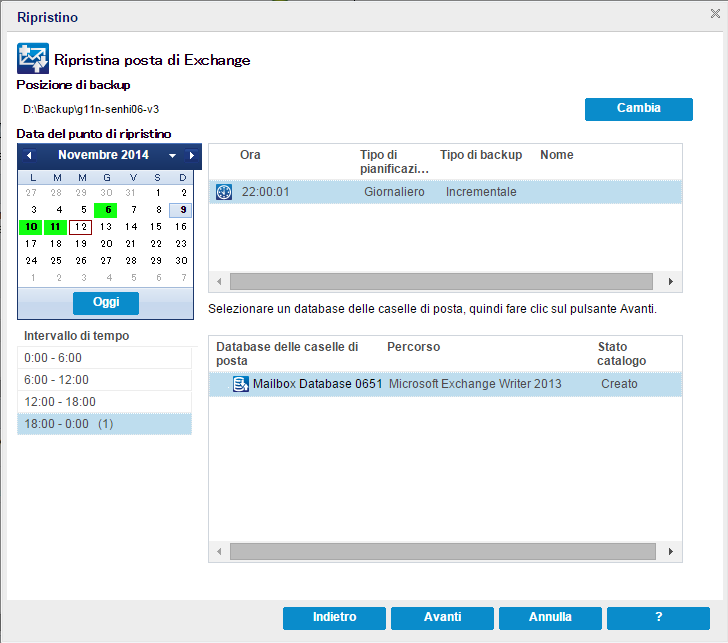Select the 0:00 - 6:00 time interval
The width and height of the screenshot is (728, 643).
[x=104, y=358]
